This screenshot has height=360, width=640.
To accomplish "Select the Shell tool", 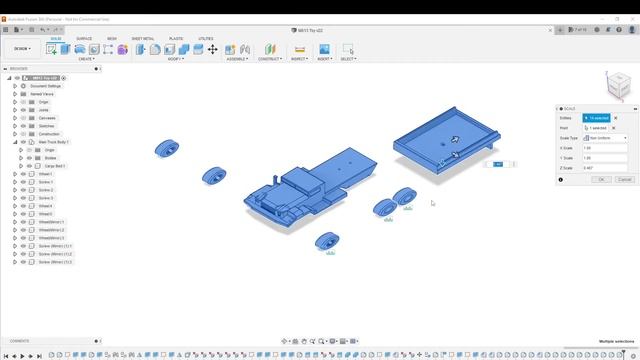I will (169, 49).
